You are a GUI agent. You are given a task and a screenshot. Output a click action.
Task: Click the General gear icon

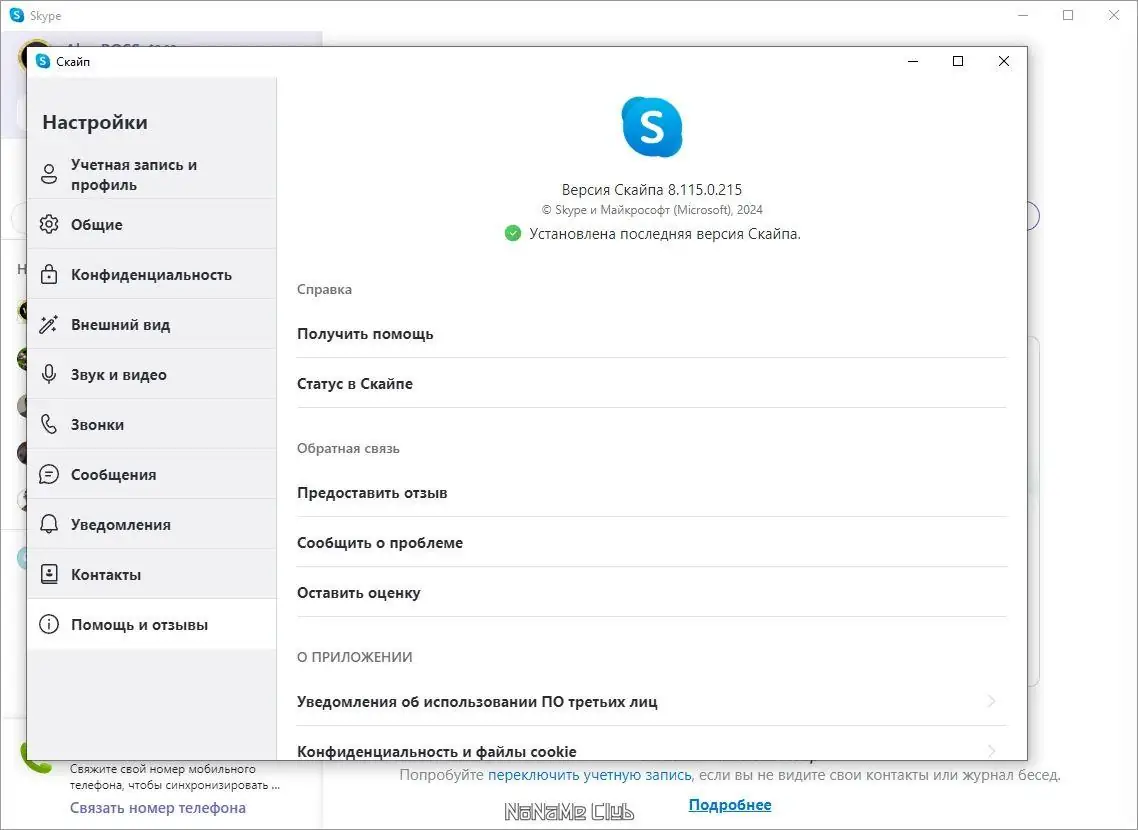click(x=49, y=224)
